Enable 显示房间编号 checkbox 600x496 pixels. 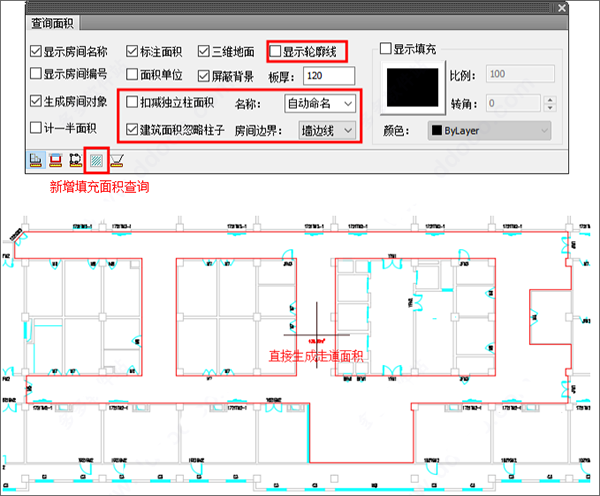(x=36, y=73)
